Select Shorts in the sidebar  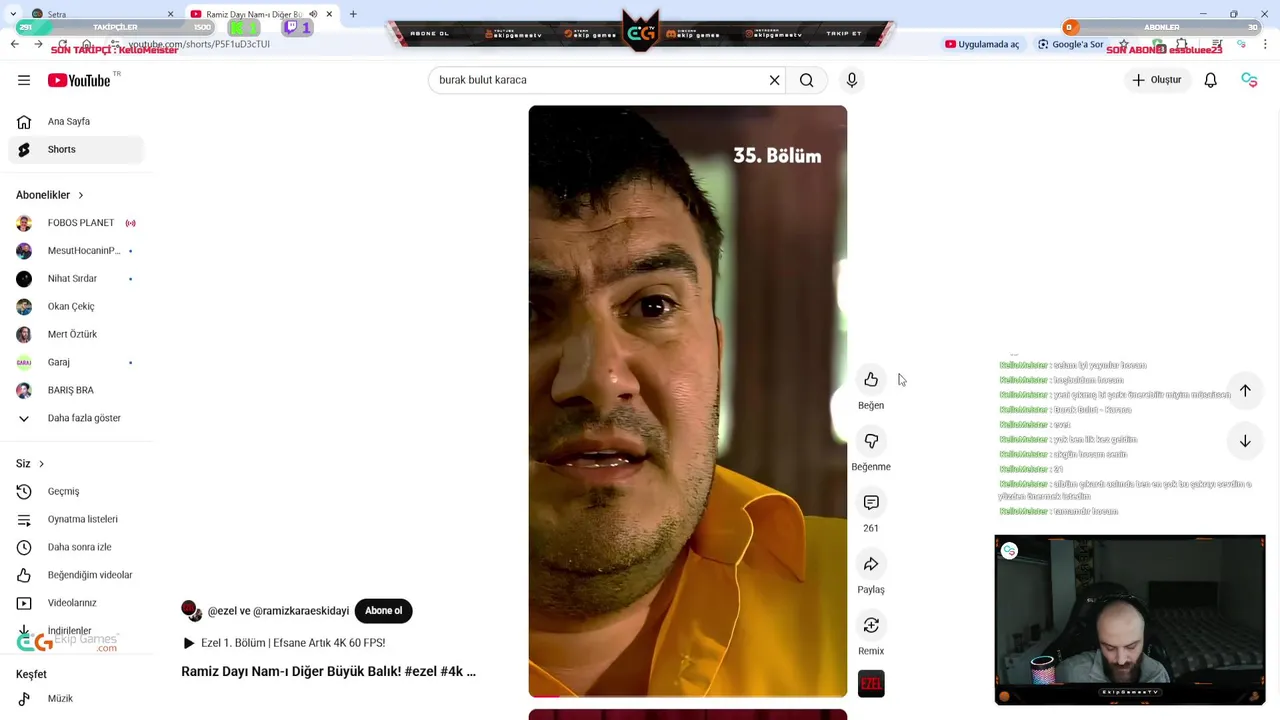click(x=76, y=150)
